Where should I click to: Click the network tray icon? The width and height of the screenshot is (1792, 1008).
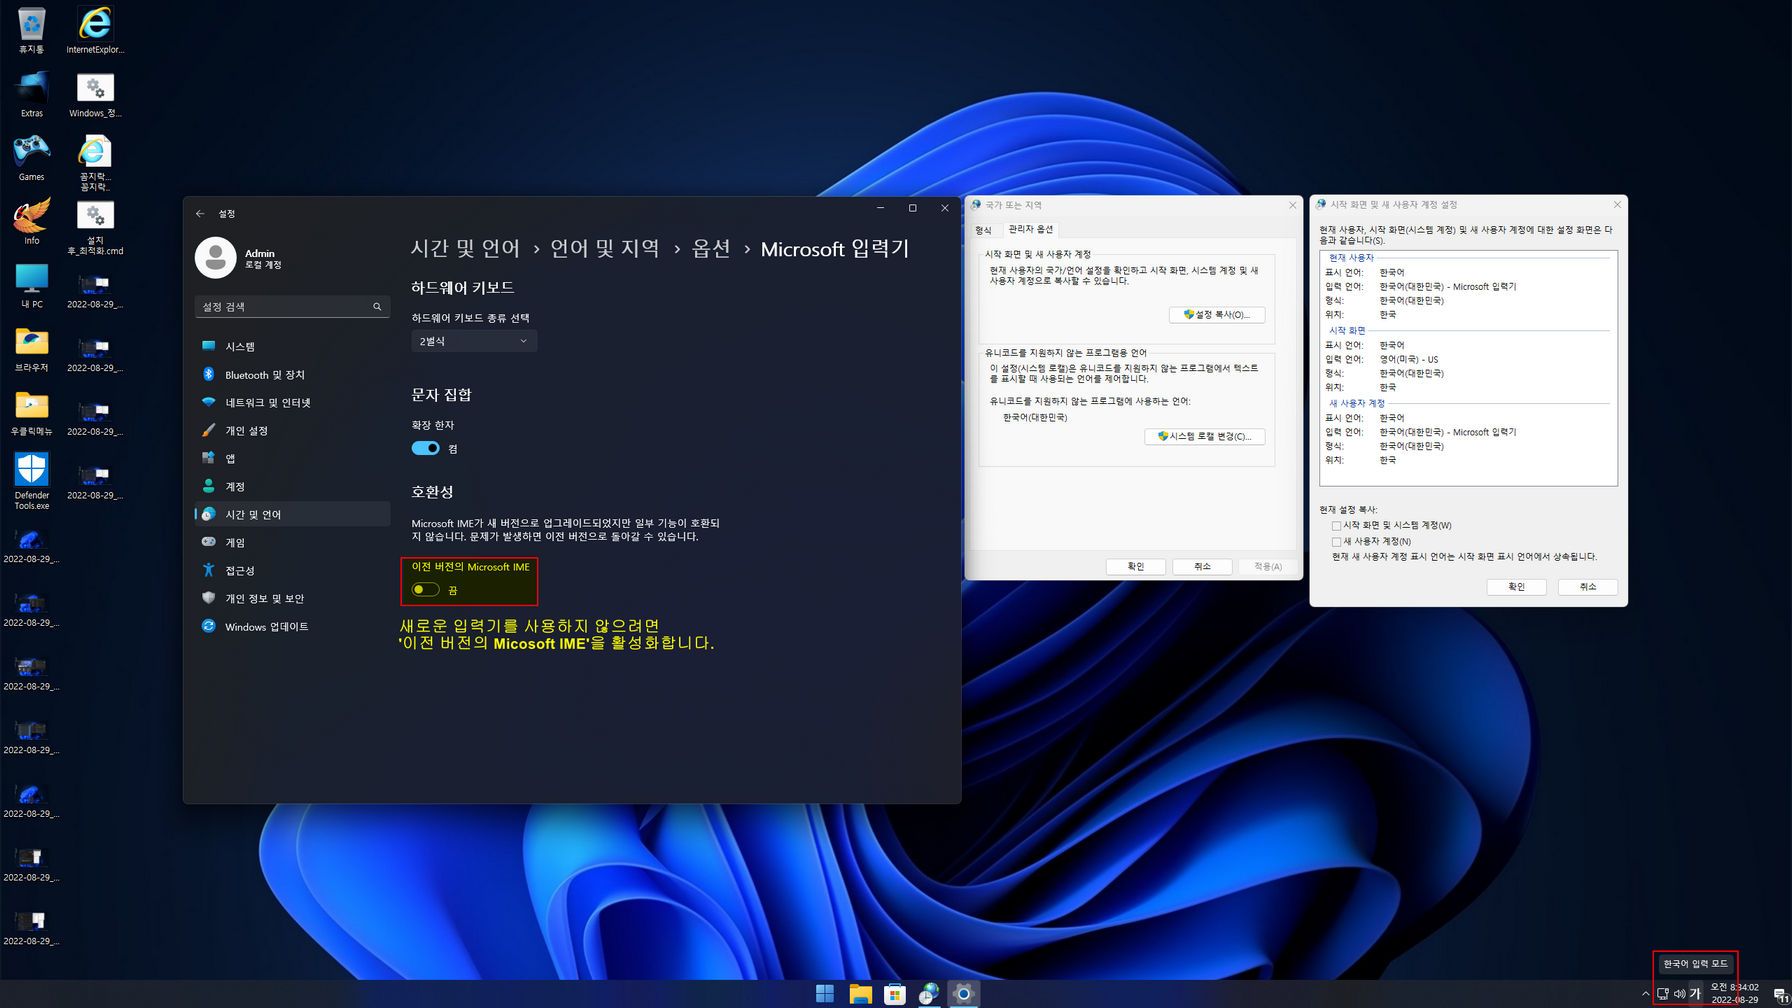[x=1663, y=994]
